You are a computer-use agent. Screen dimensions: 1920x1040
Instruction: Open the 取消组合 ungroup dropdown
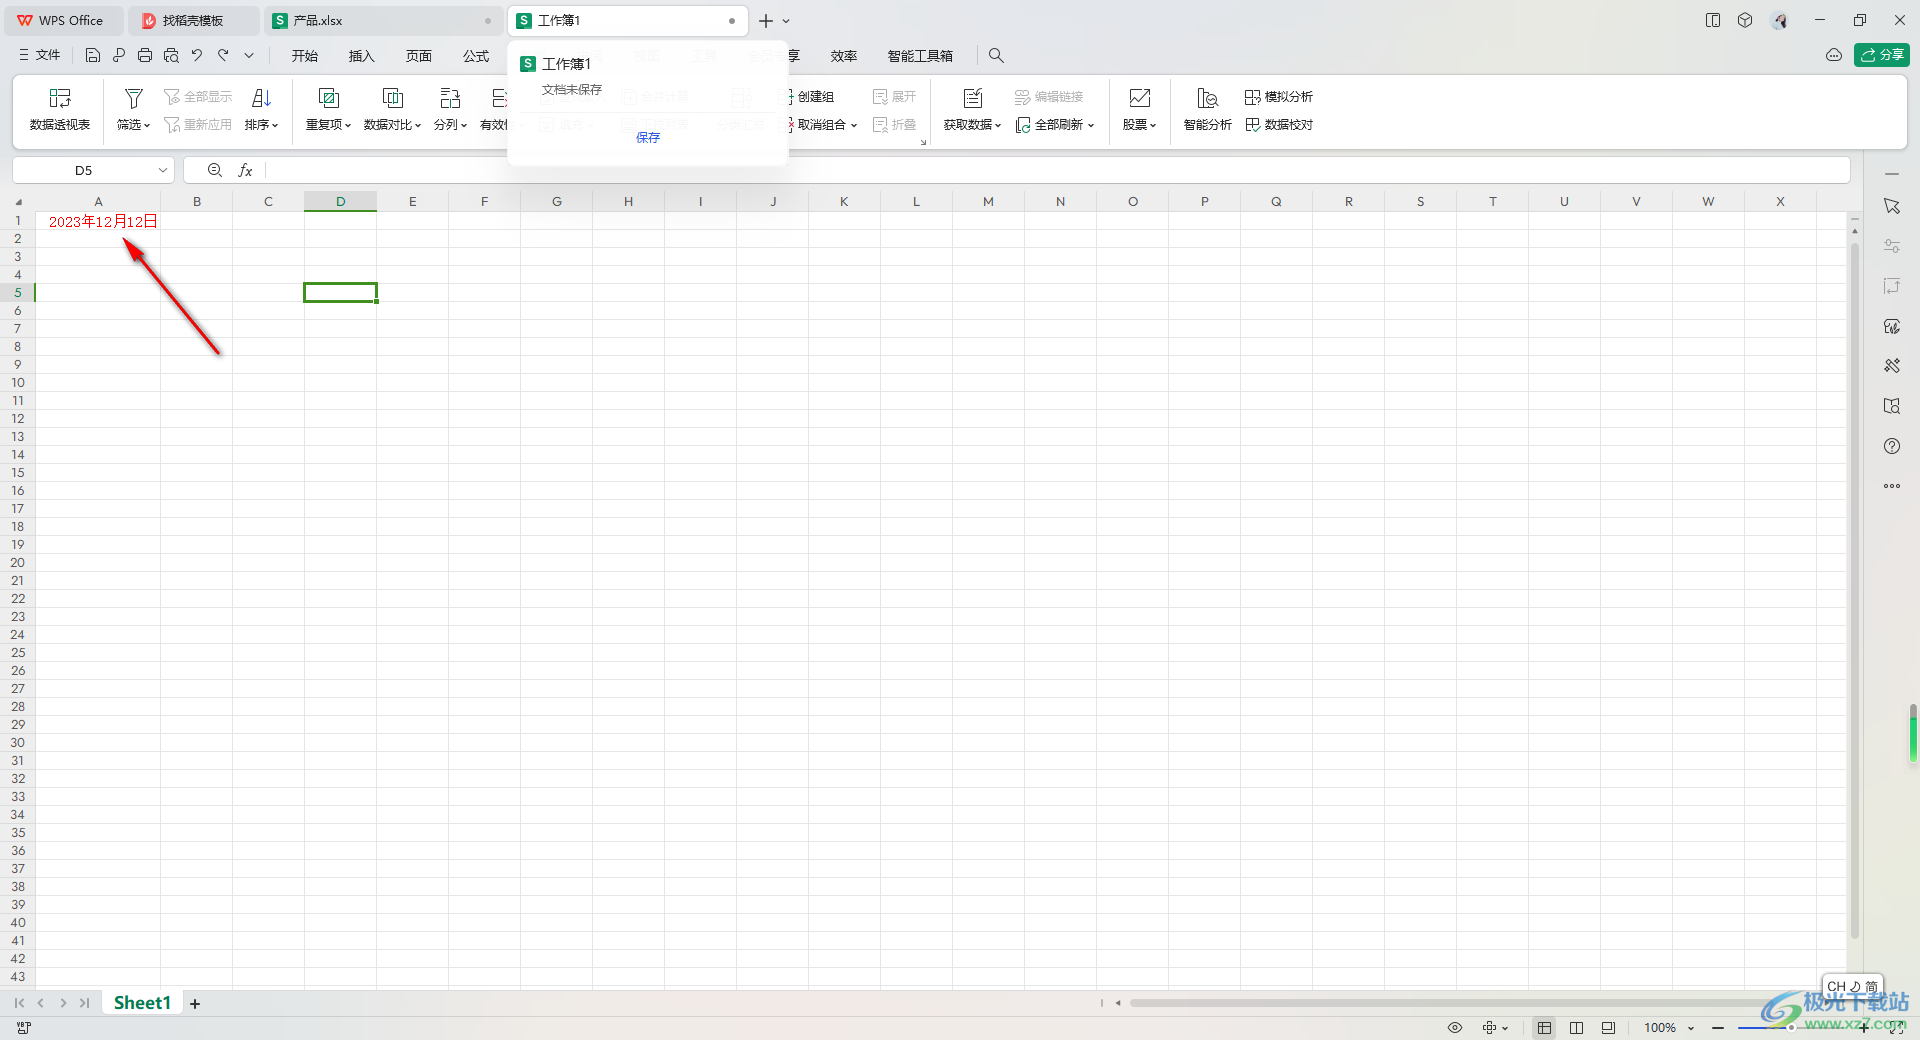[x=820, y=125]
